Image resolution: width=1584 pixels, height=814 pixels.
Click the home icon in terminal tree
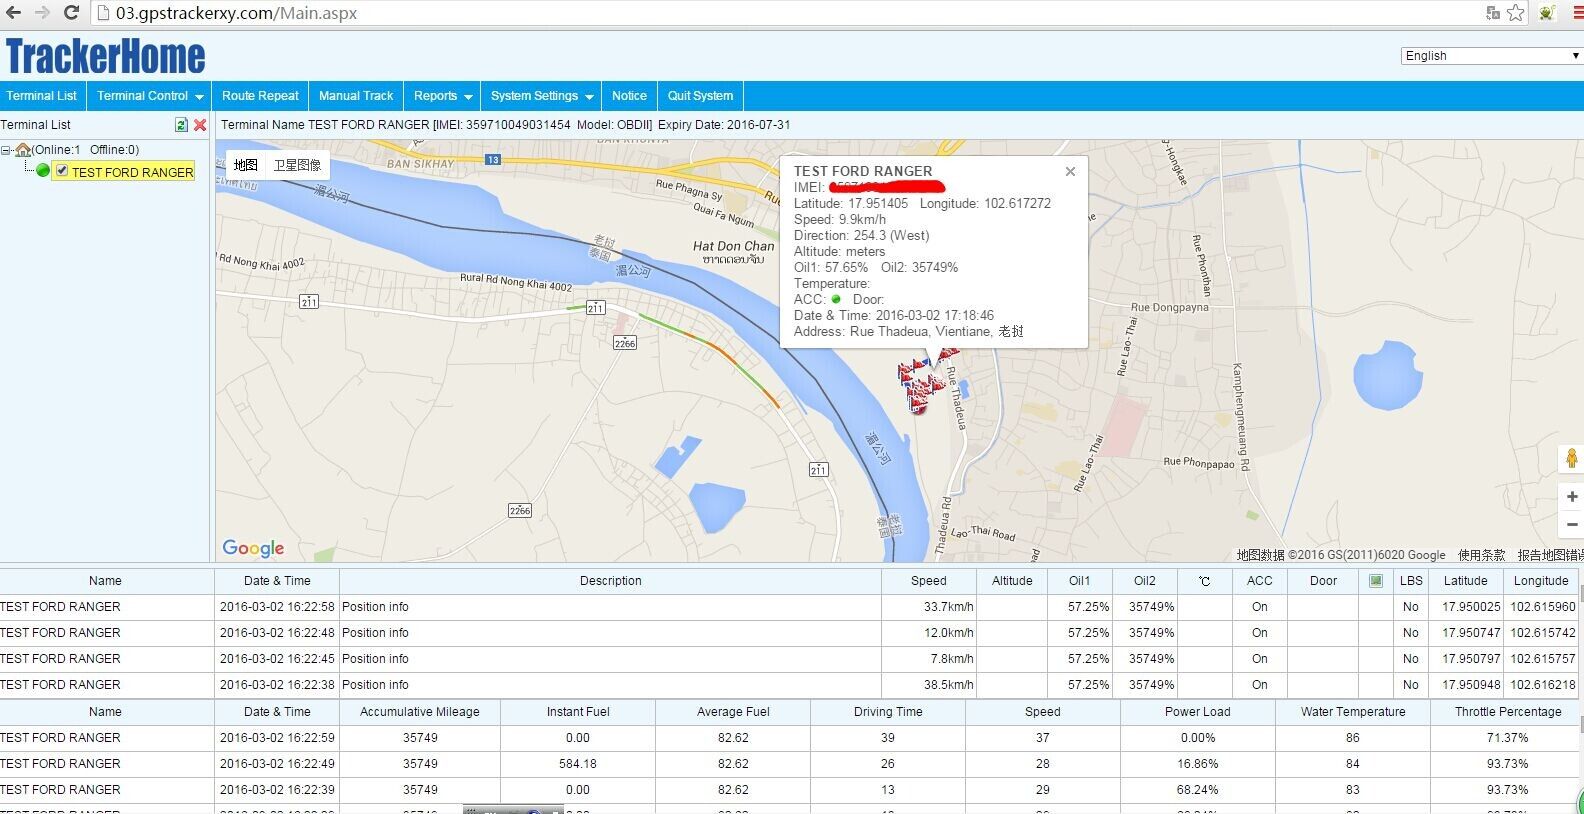coord(23,150)
